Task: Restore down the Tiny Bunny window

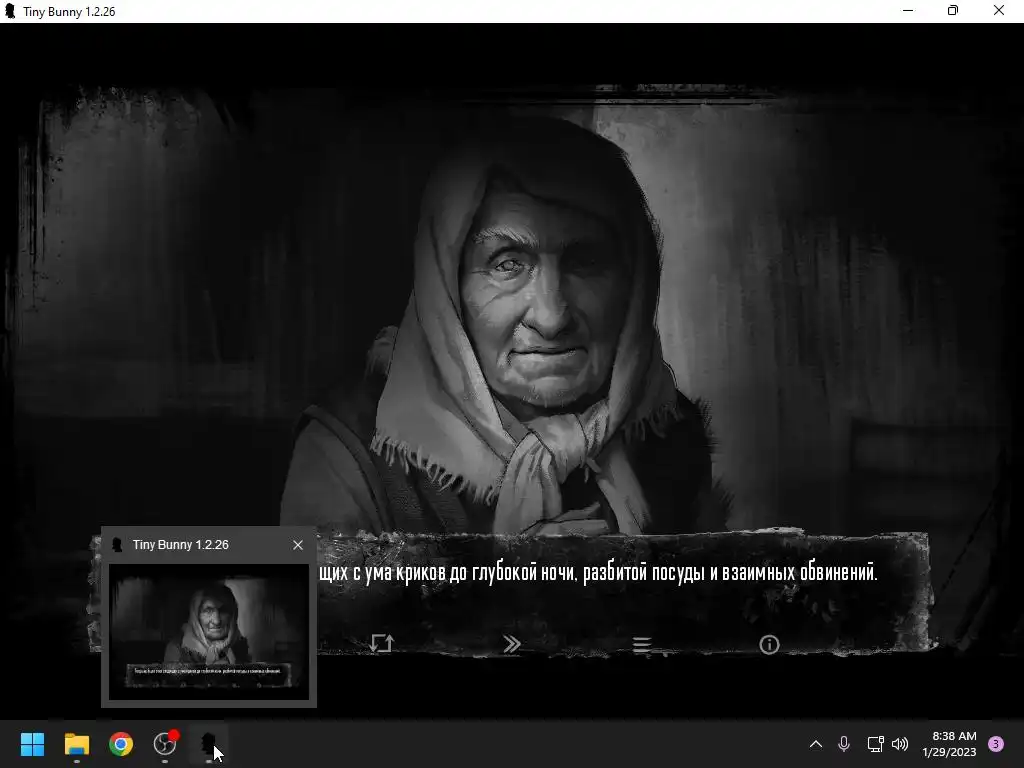Action: point(953,10)
